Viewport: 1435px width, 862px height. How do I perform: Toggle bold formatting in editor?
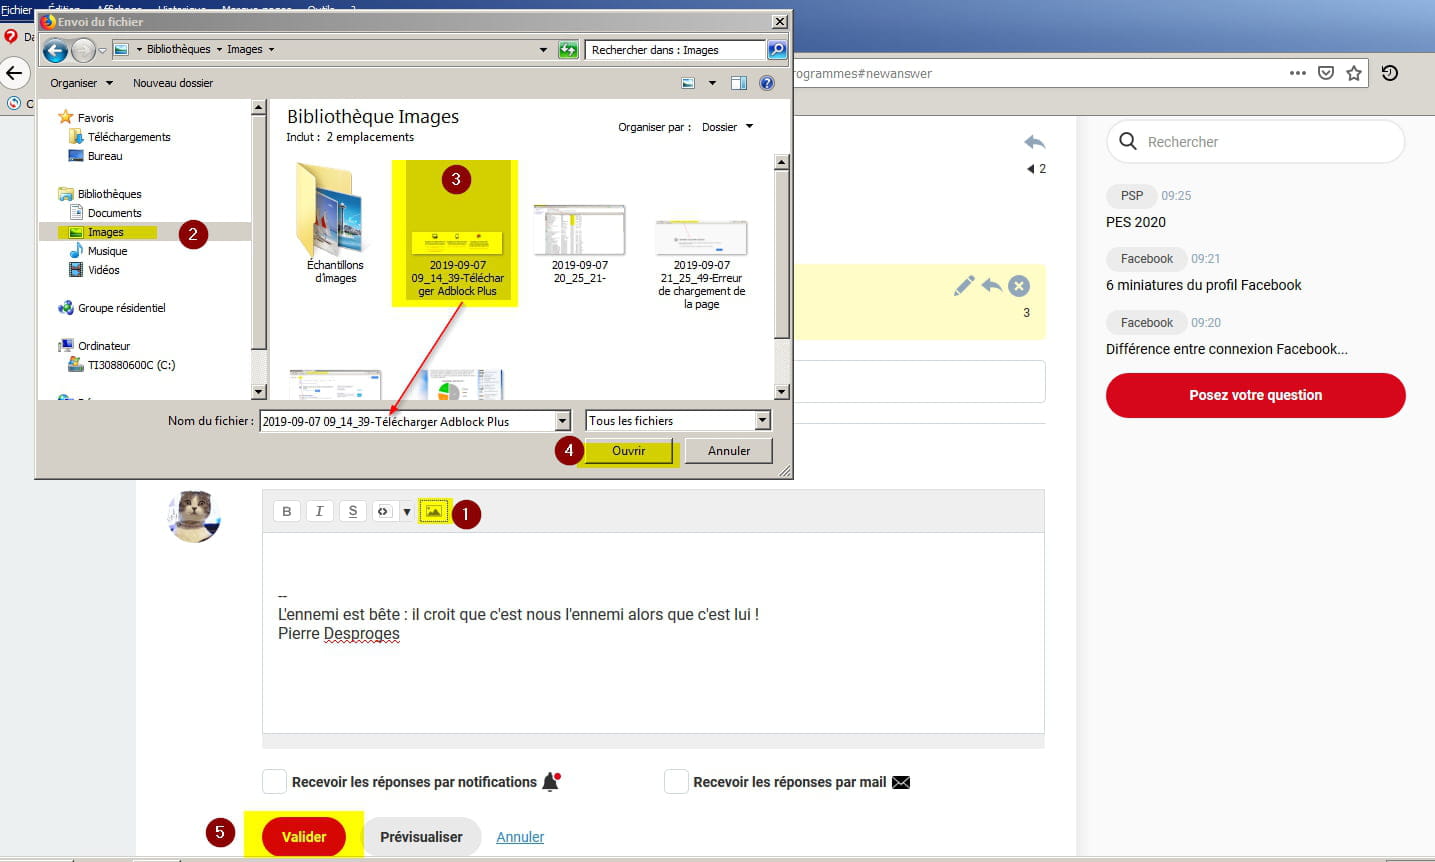click(287, 511)
